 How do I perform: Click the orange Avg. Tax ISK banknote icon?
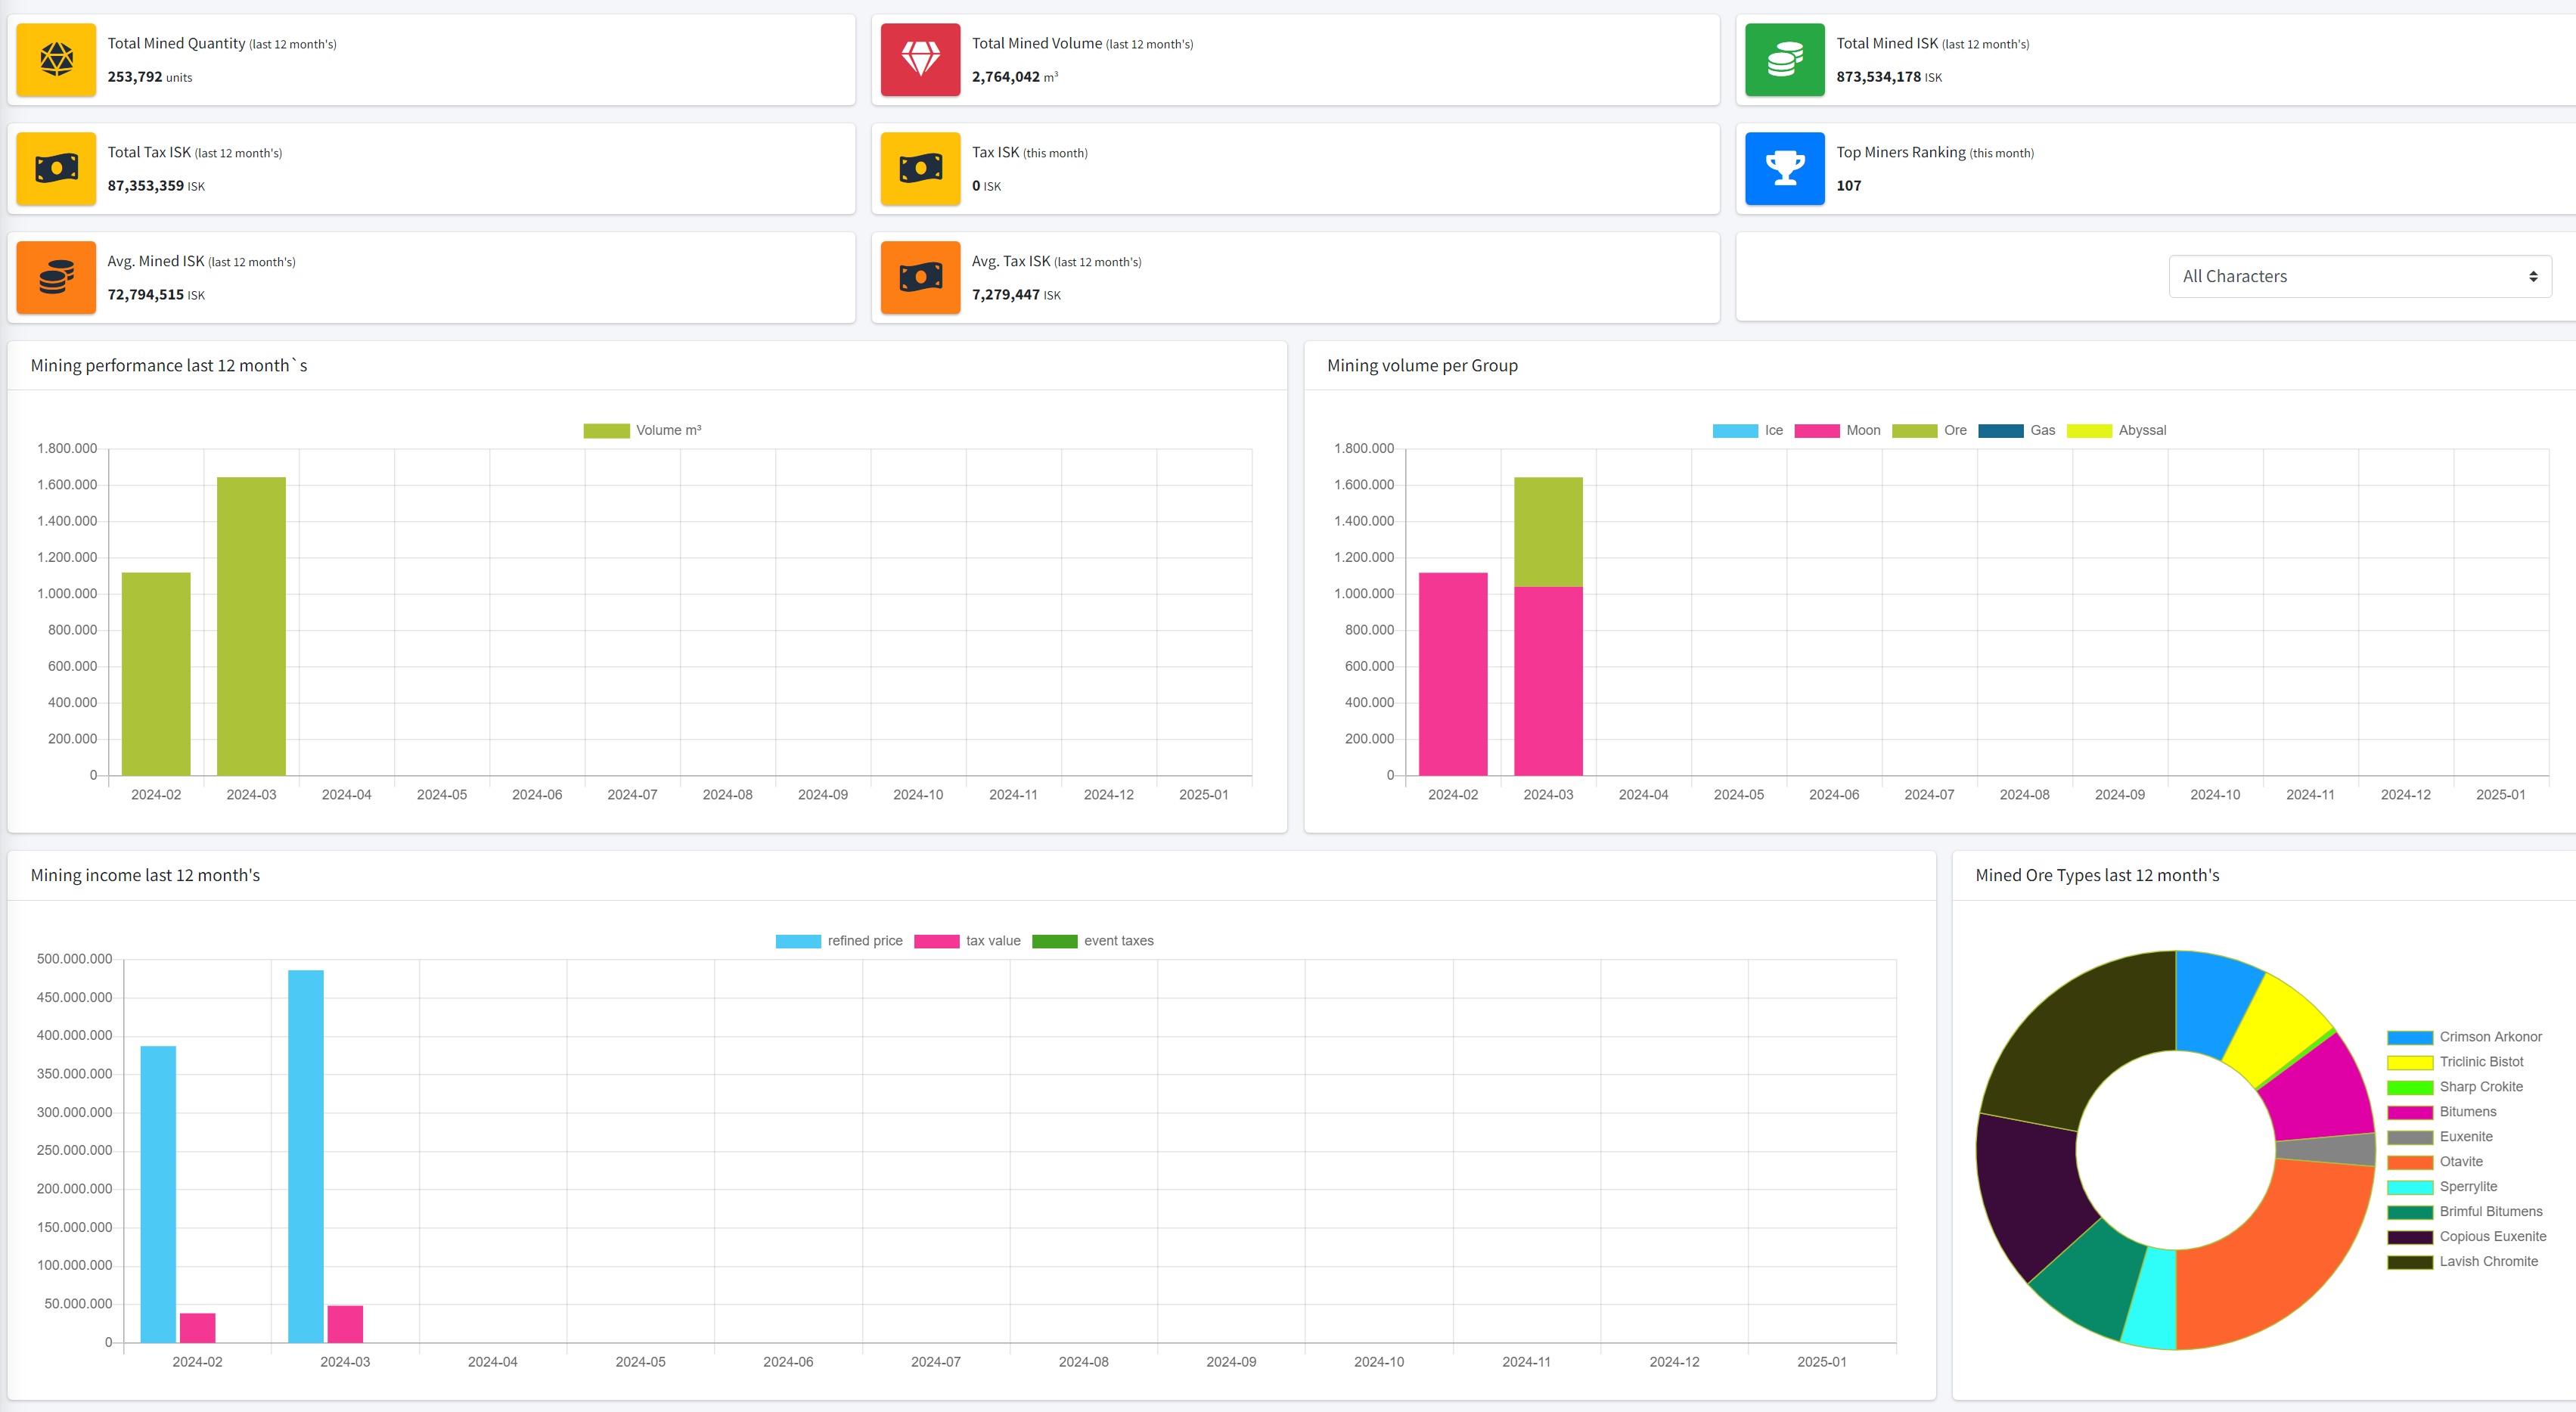920,278
